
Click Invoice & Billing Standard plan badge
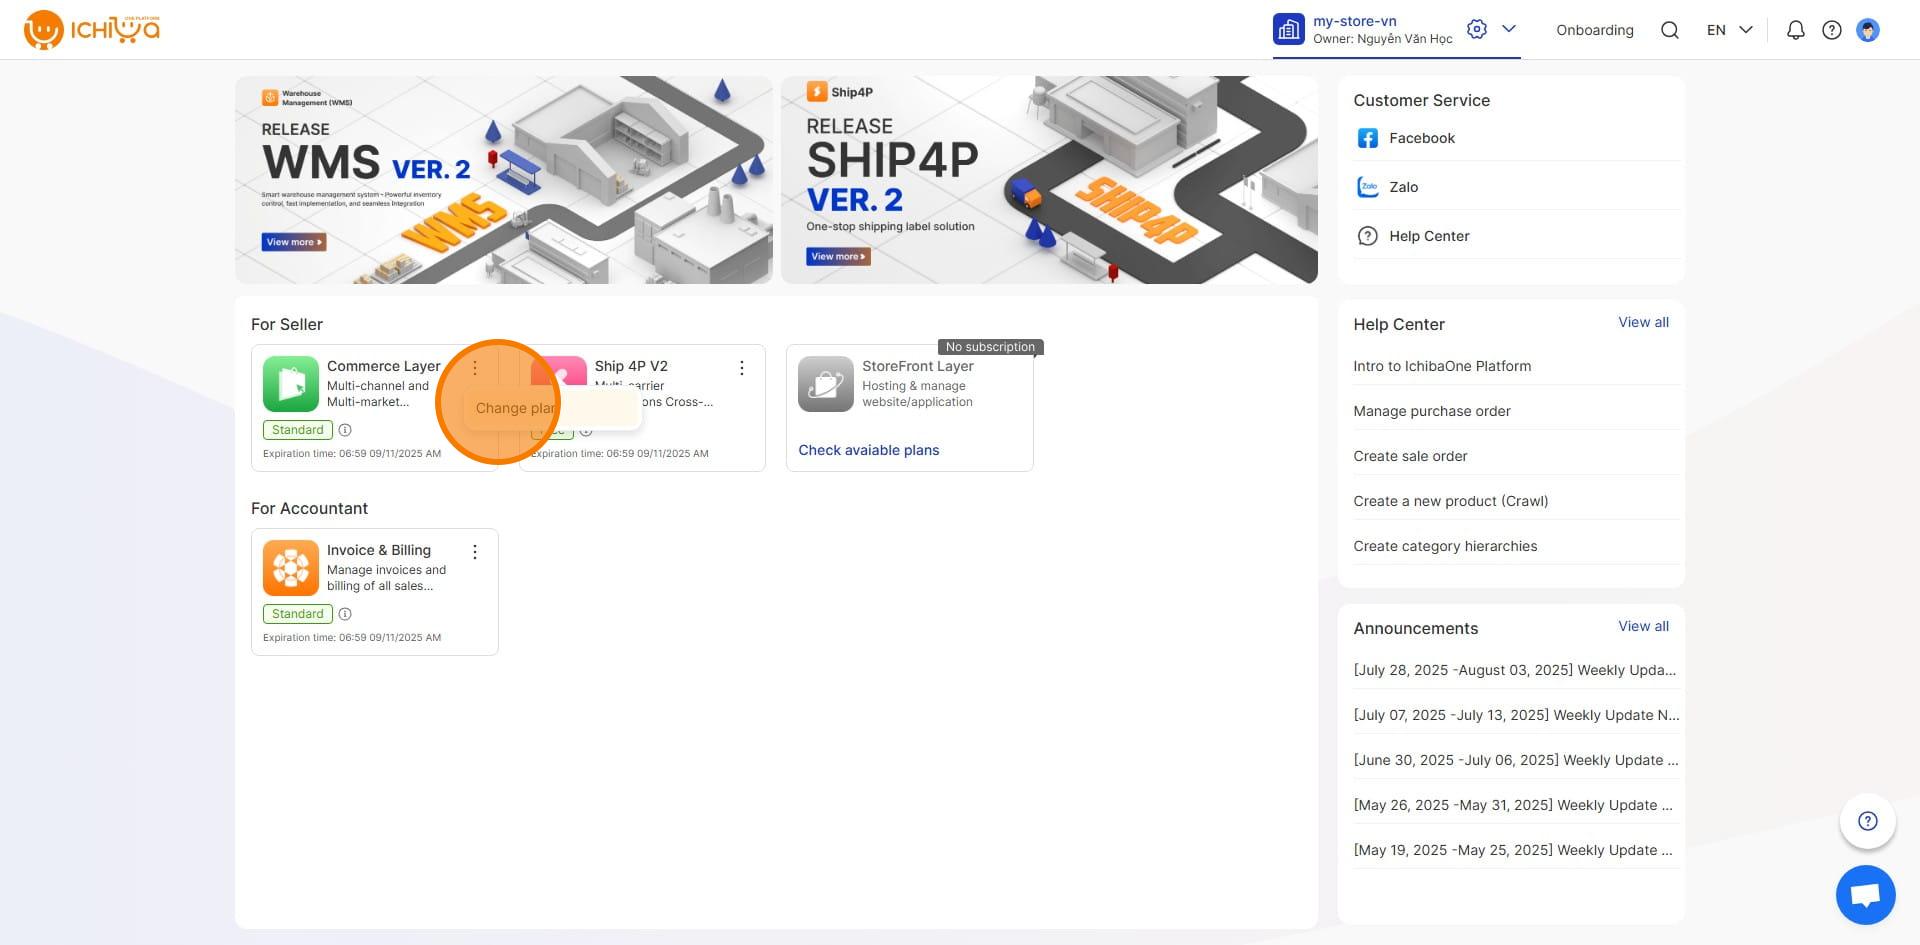click(298, 614)
